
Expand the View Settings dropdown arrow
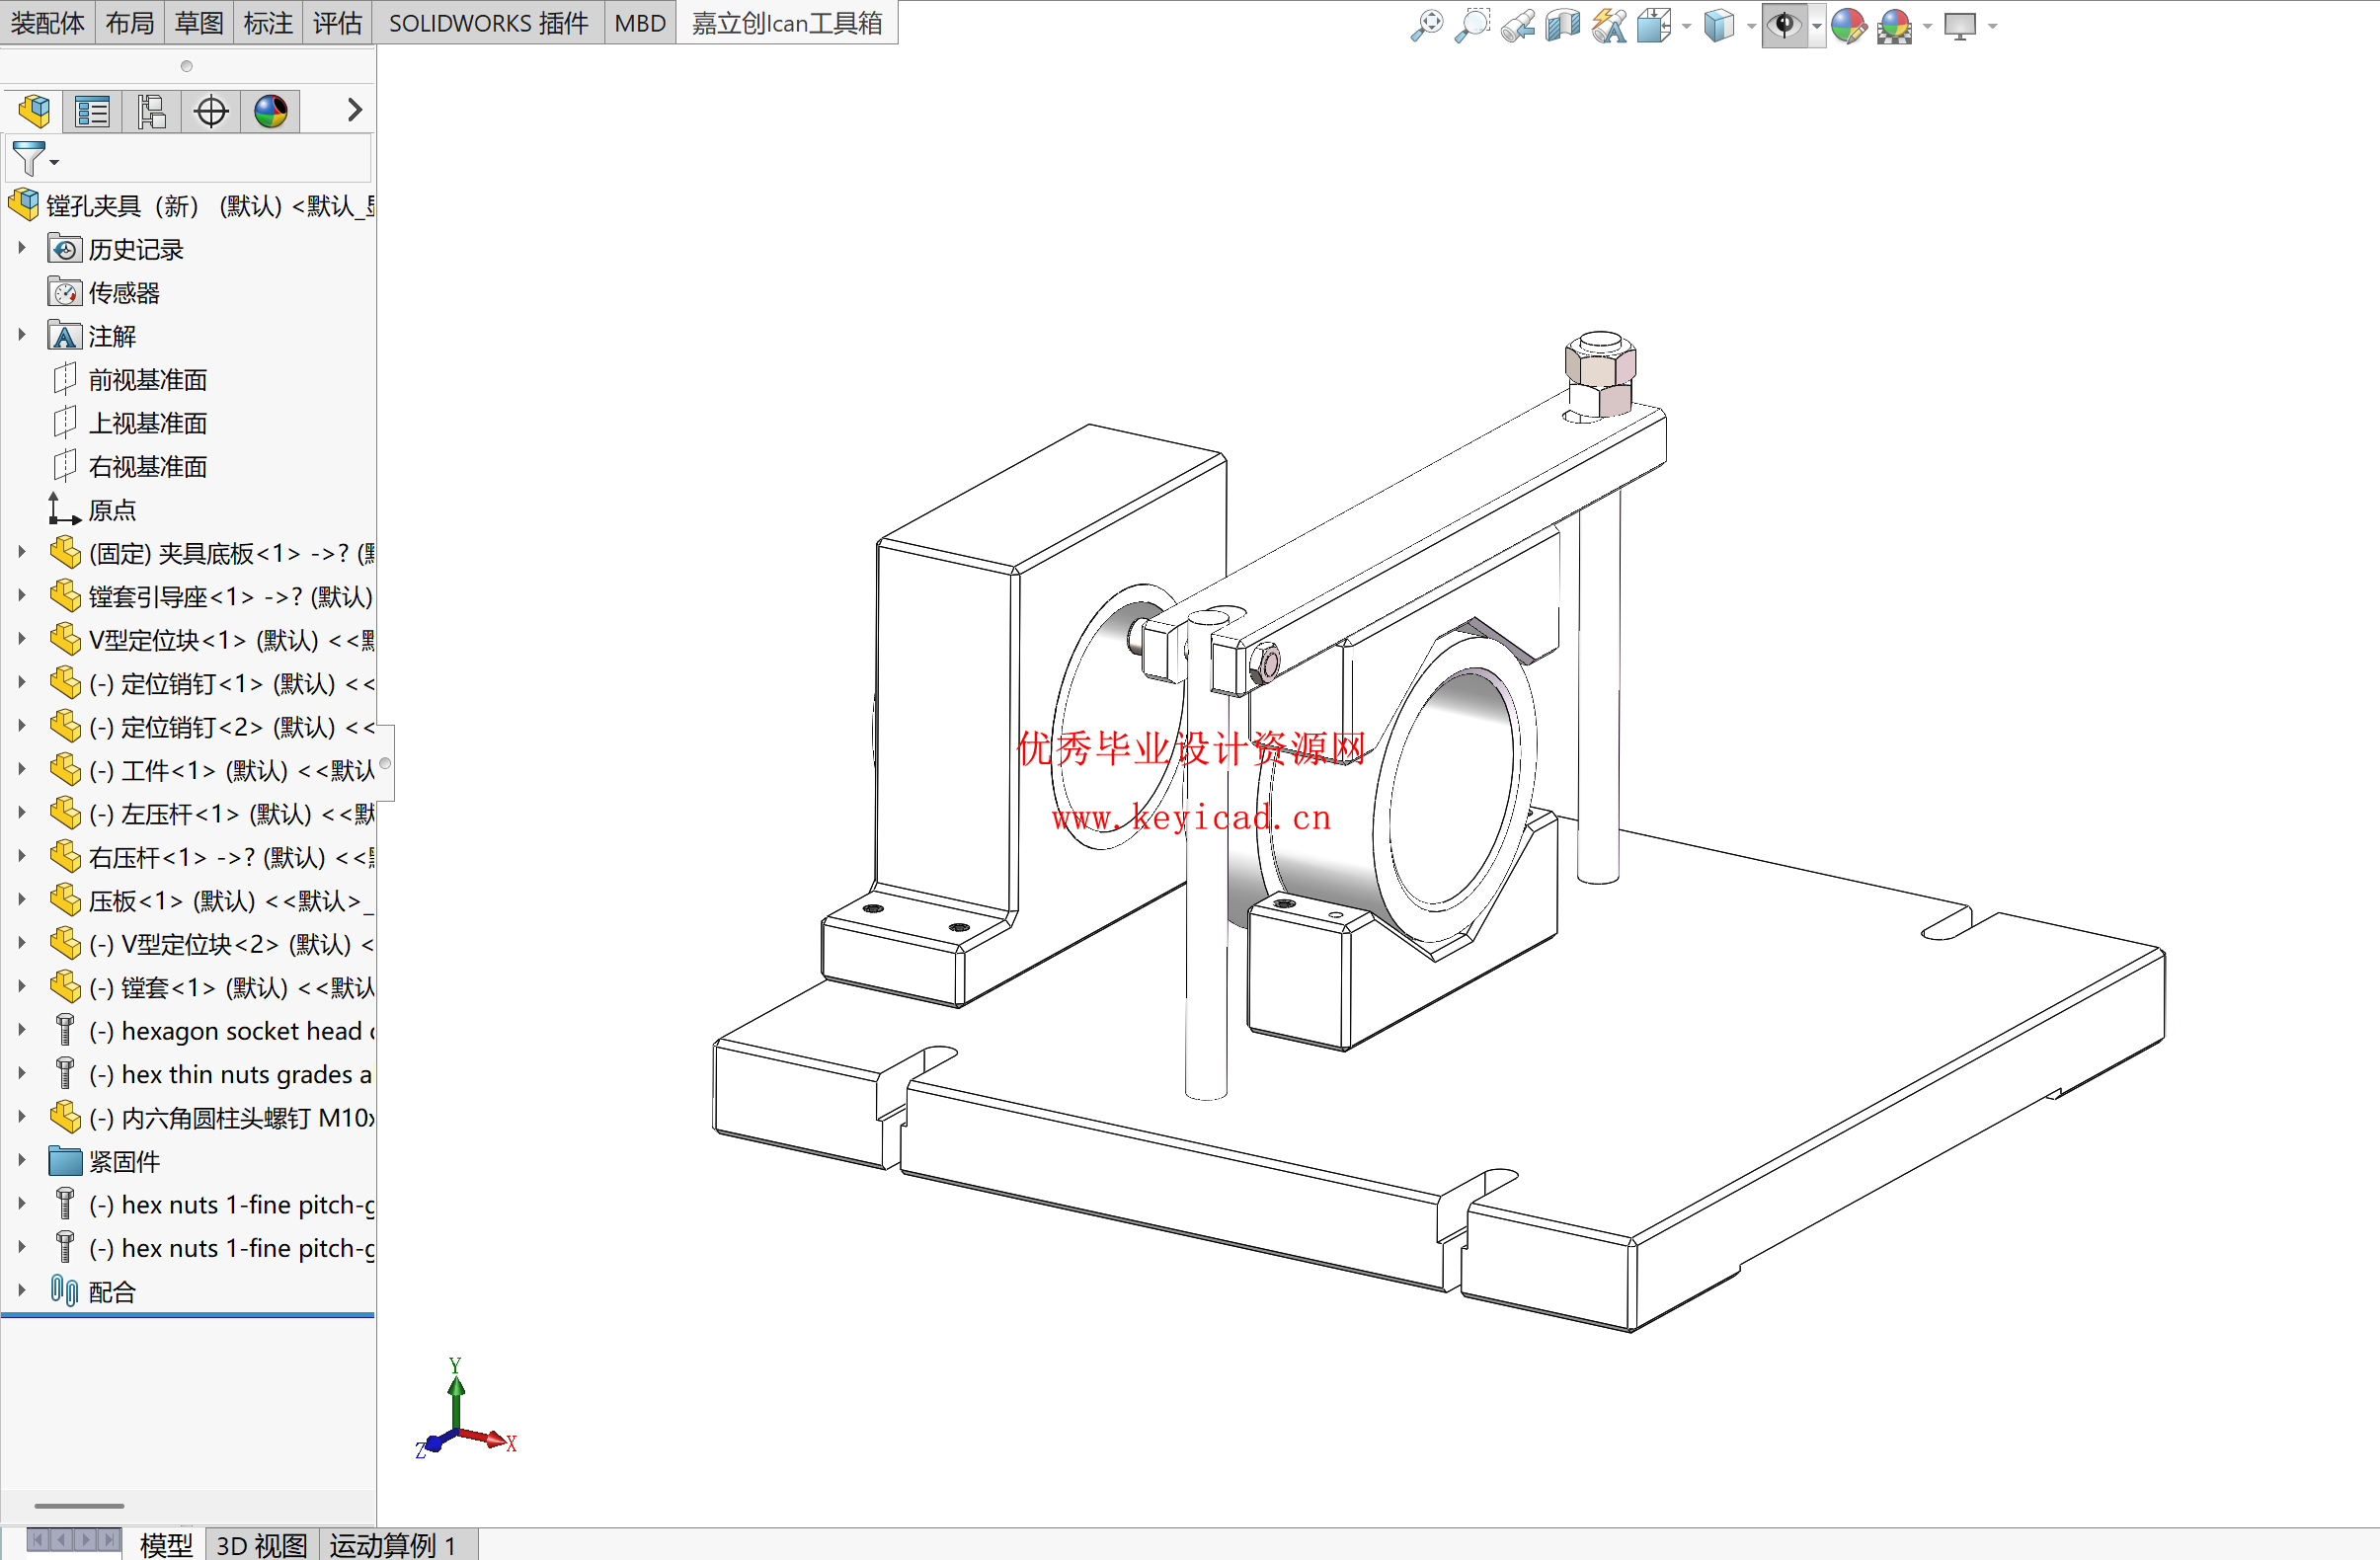1993,26
